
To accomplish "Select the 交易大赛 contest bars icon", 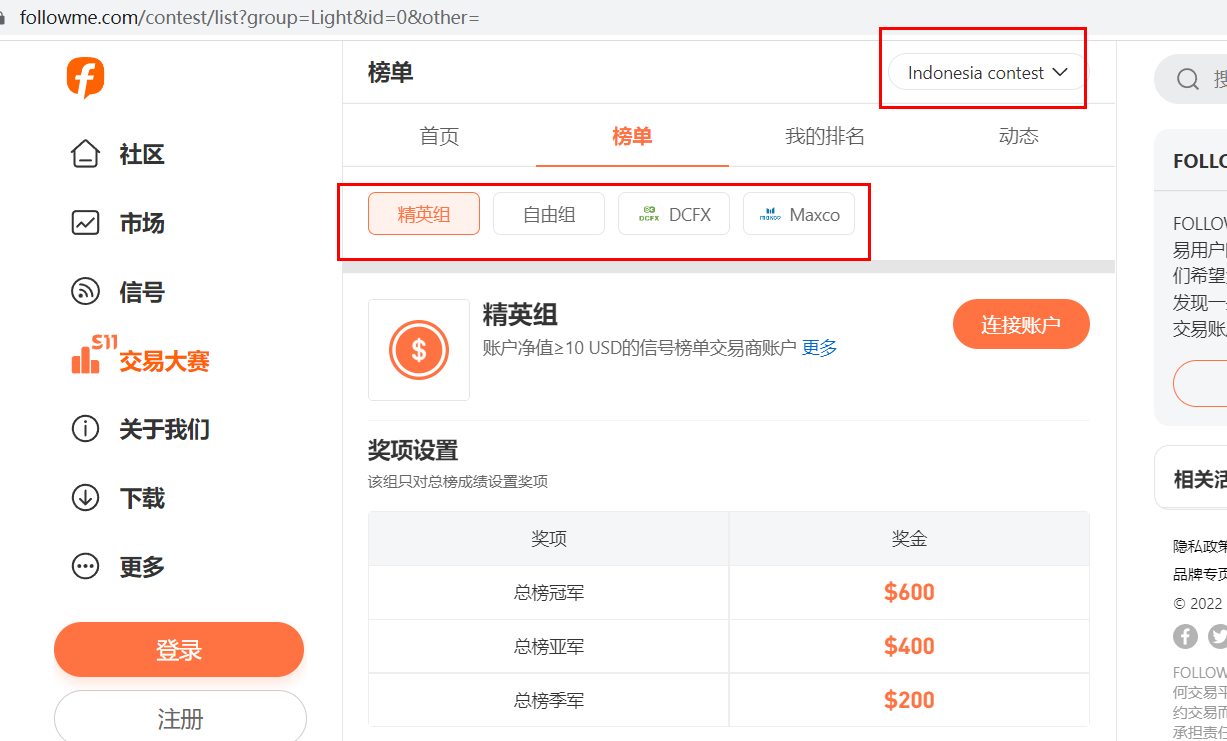I will pyautogui.click(x=86, y=356).
